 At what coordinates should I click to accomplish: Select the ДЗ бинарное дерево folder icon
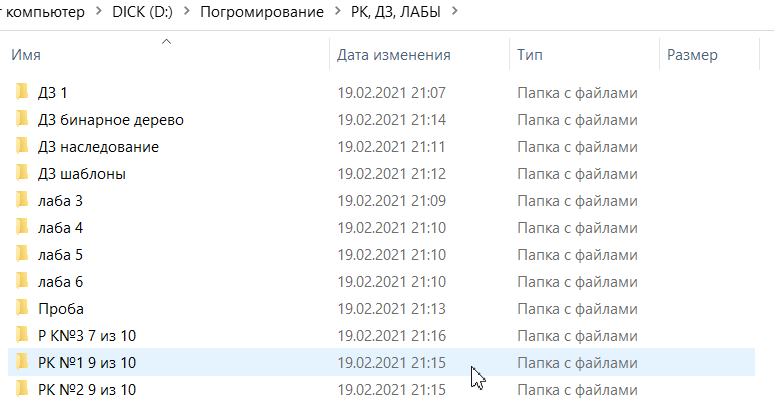[x=21, y=120]
